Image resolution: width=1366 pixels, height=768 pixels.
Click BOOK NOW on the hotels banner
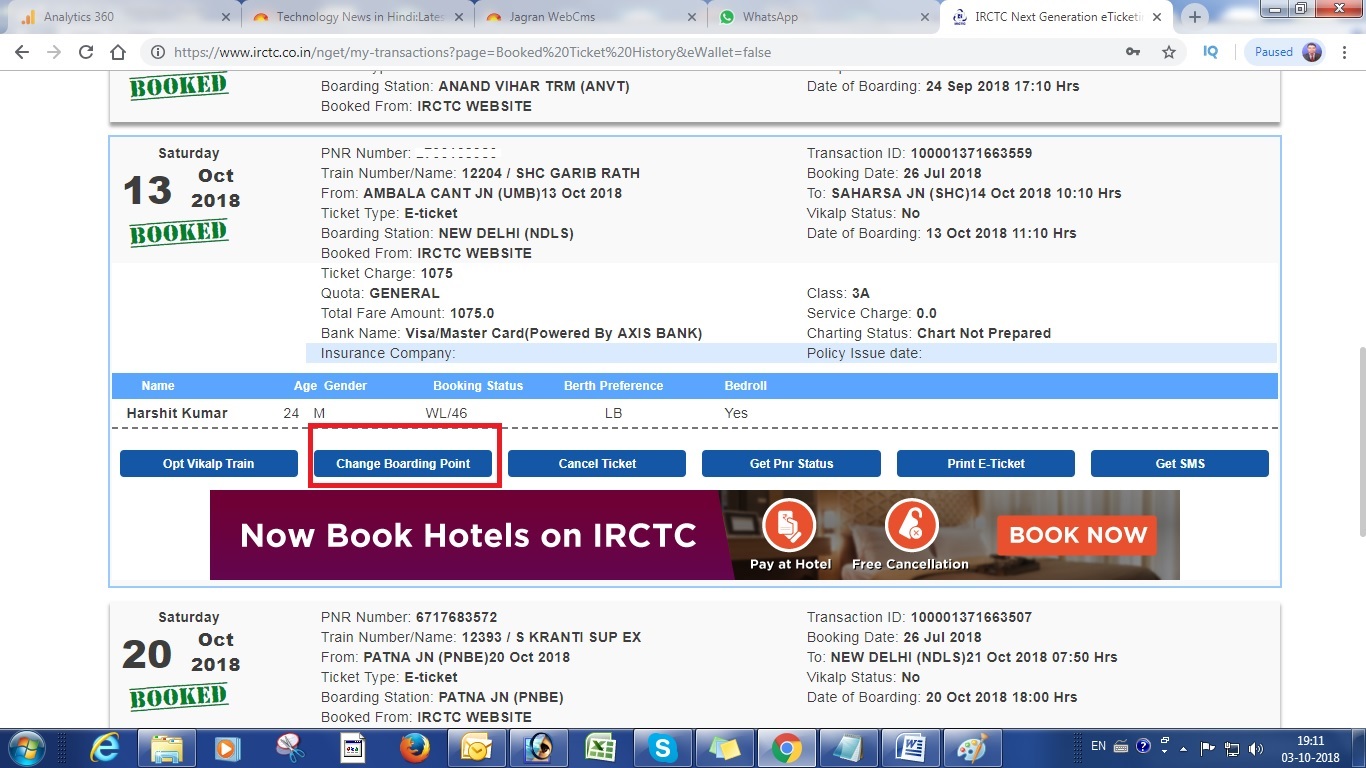[1077, 535]
